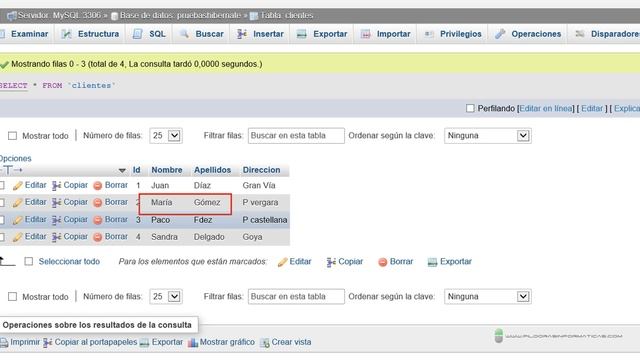Click the magnifier icon beside Buscar
640x360 pixels.
pos(184,34)
